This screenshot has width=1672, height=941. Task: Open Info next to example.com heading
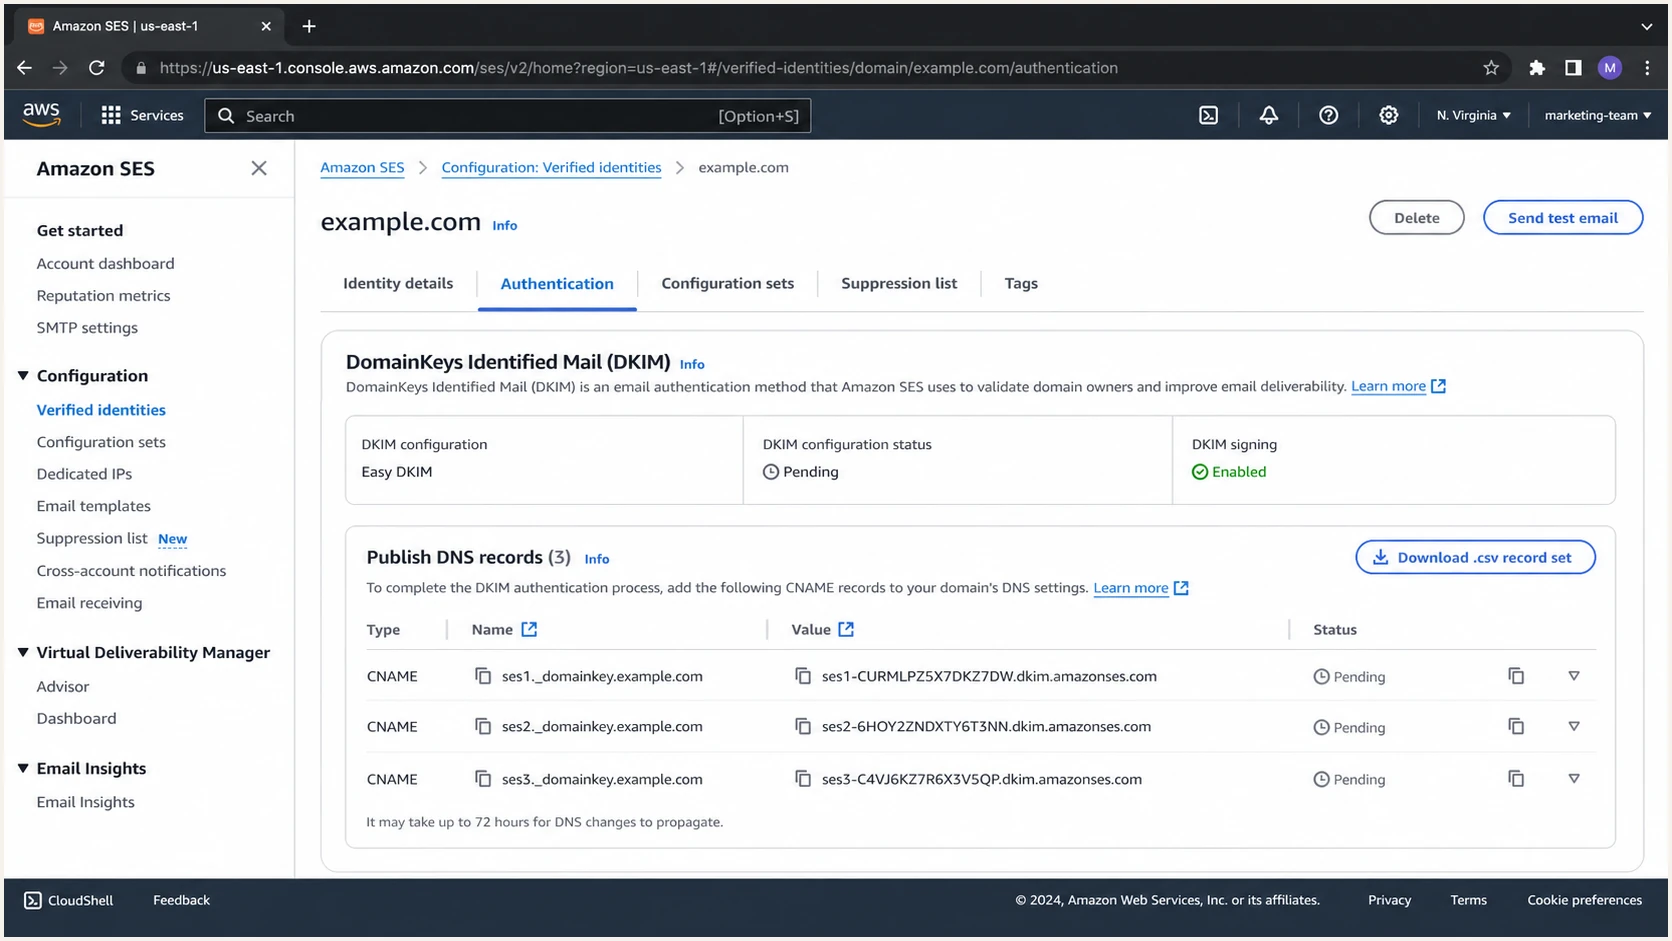click(x=505, y=225)
